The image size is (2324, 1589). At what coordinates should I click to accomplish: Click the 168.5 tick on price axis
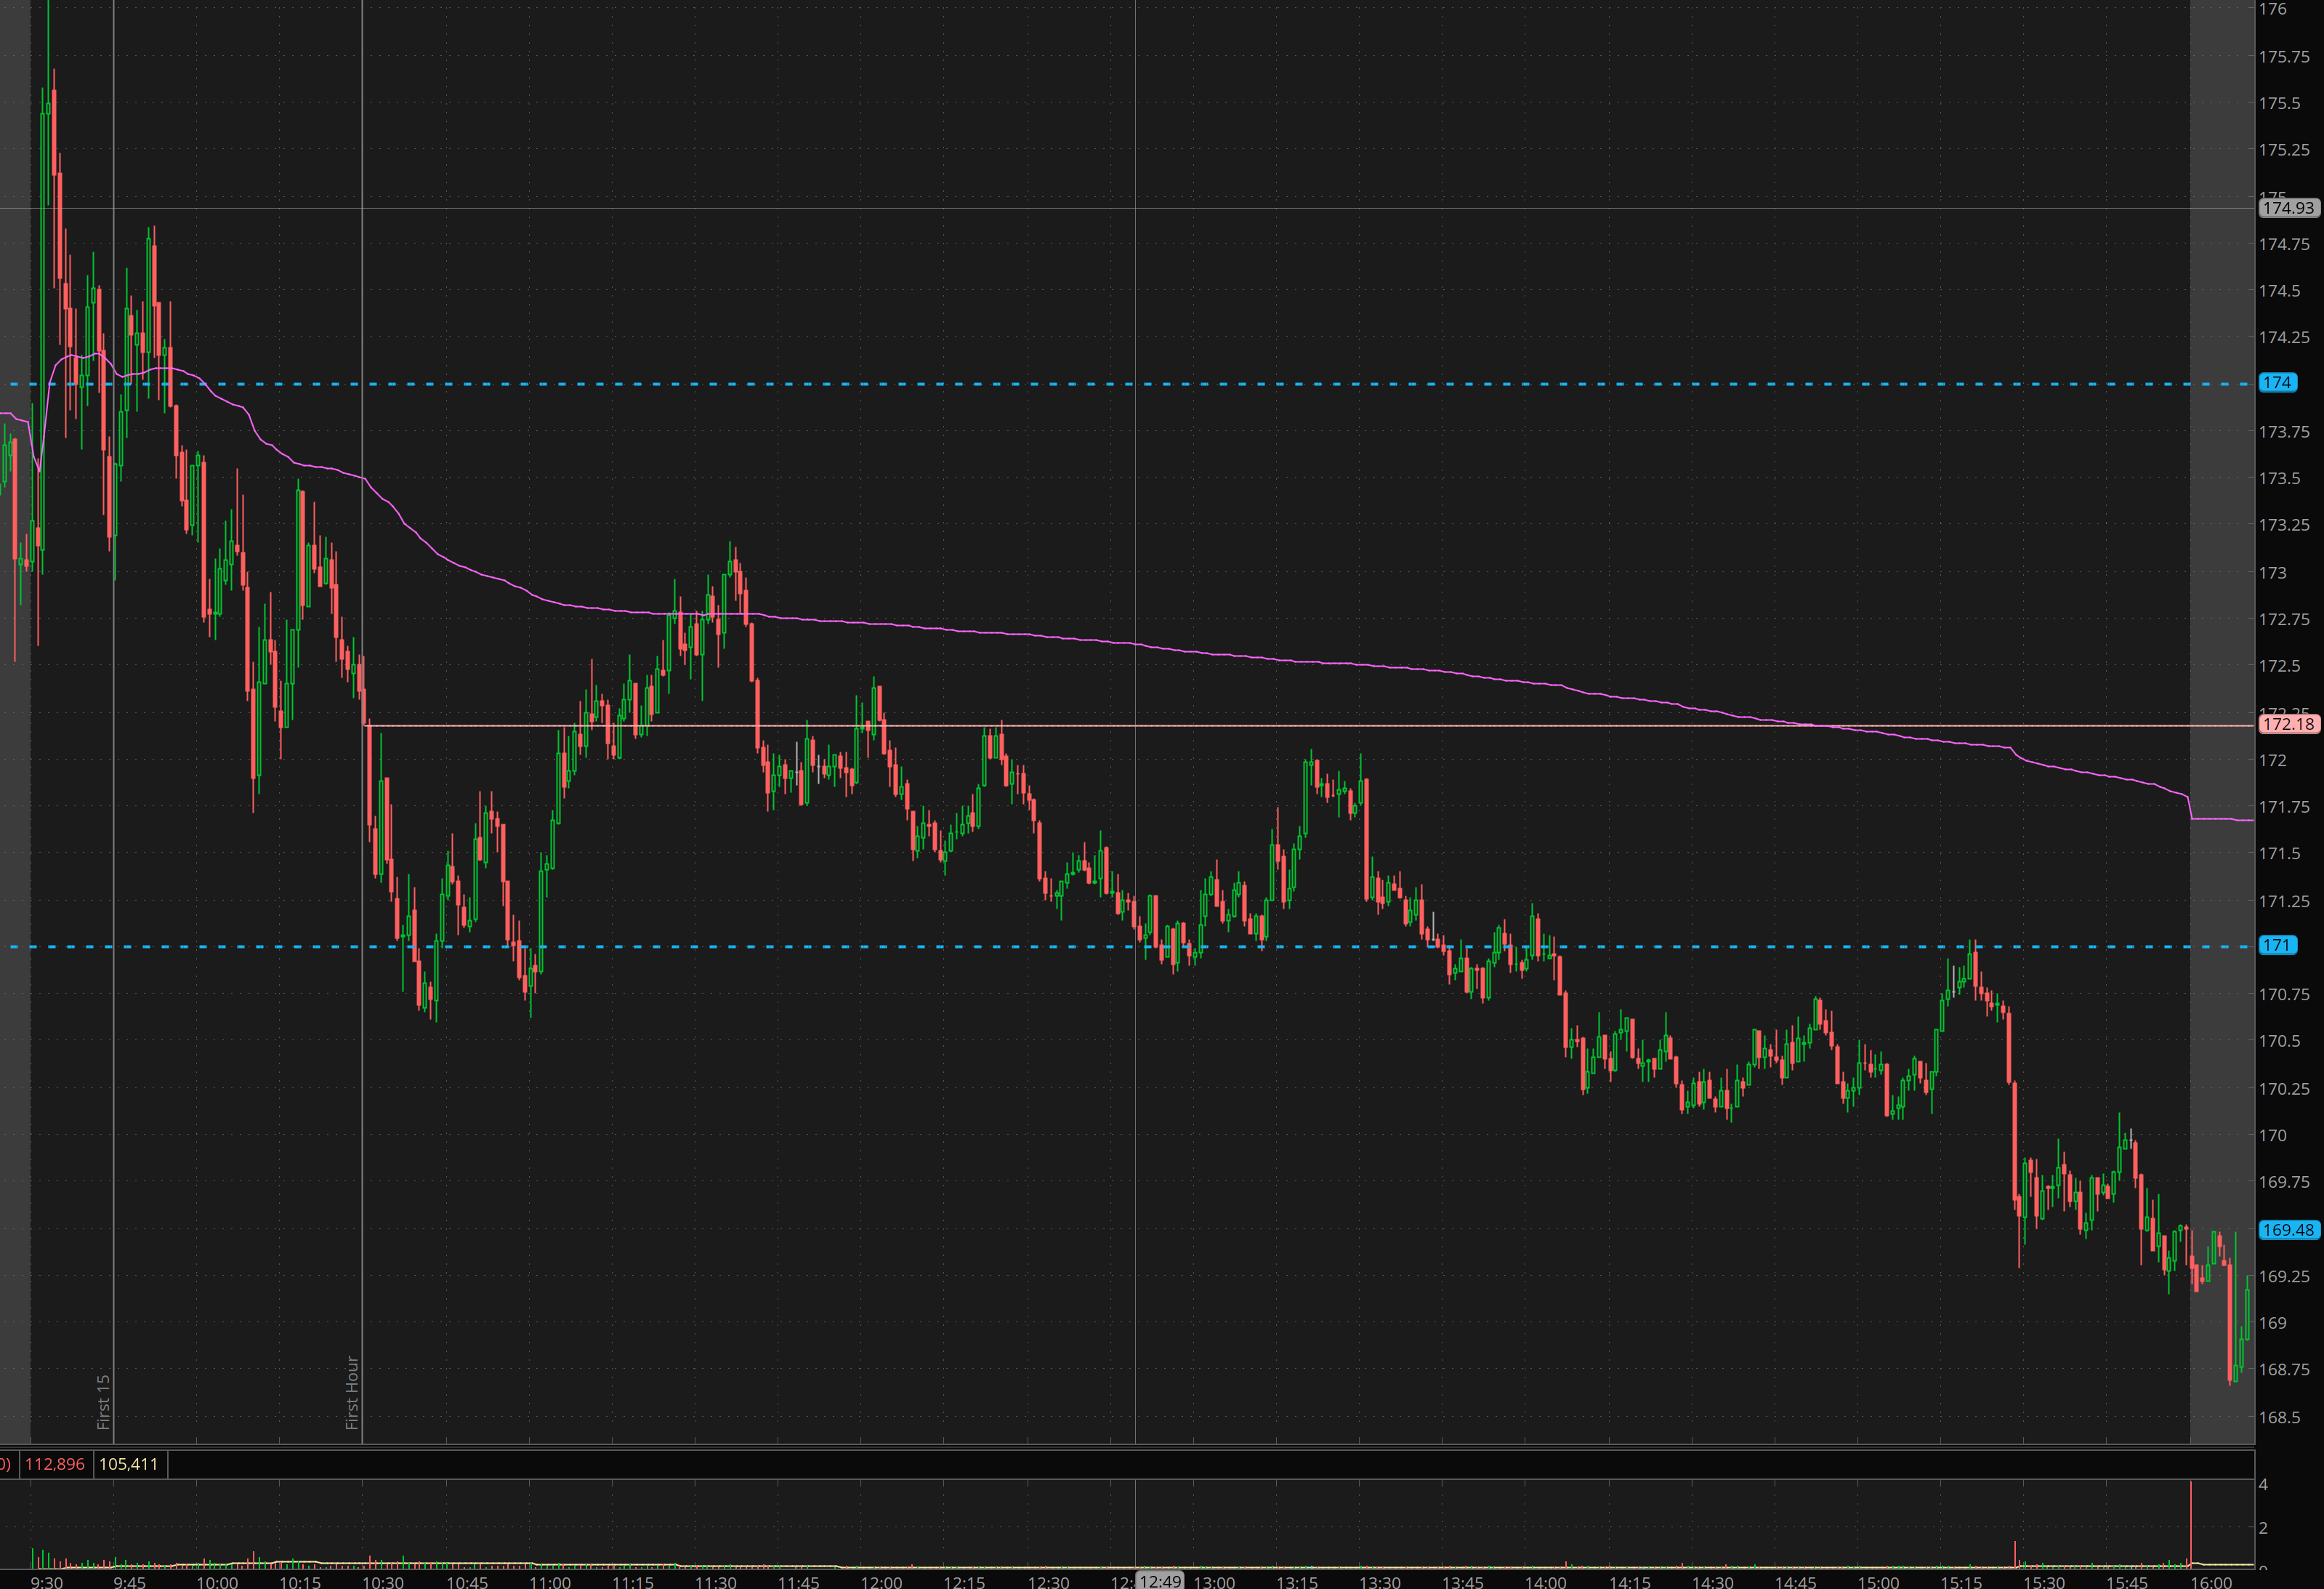click(x=2279, y=1417)
